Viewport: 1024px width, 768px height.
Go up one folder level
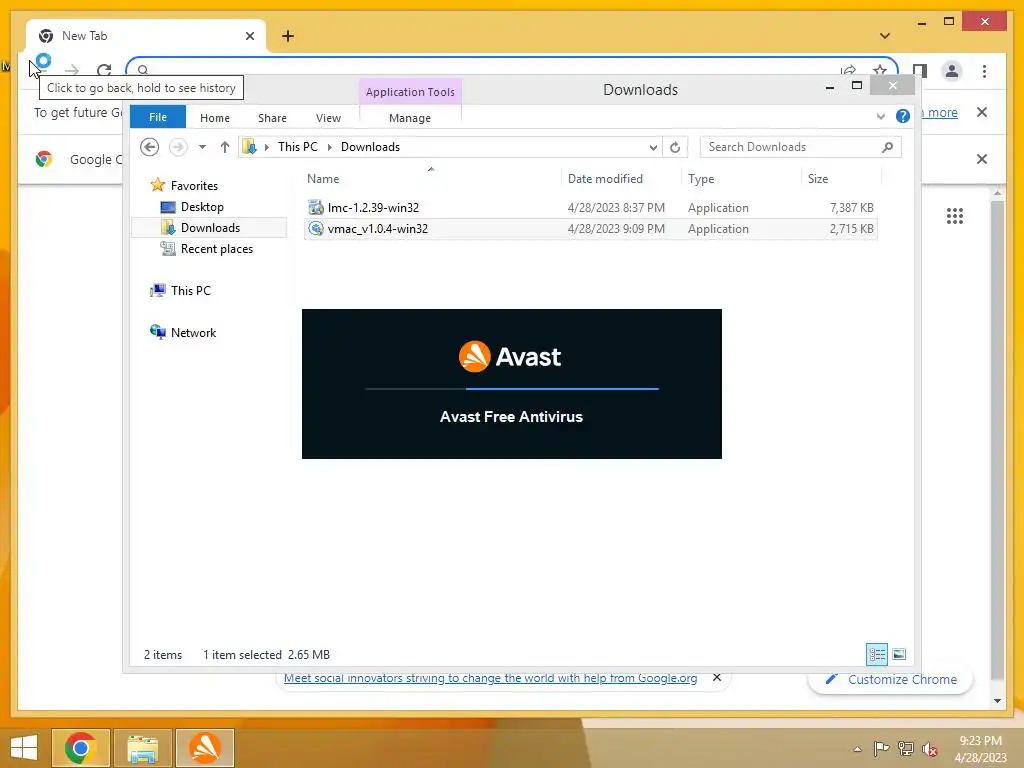(225, 147)
